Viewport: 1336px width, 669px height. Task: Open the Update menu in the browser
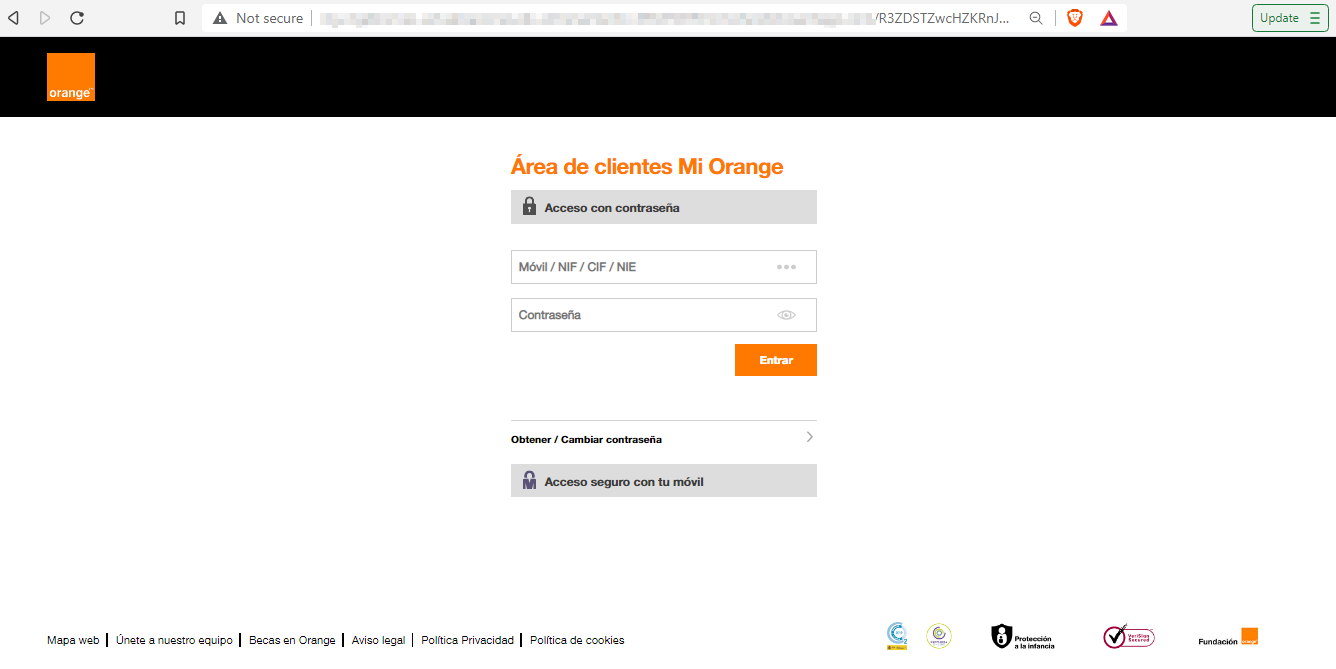pyautogui.click(x=1289, y=17)
